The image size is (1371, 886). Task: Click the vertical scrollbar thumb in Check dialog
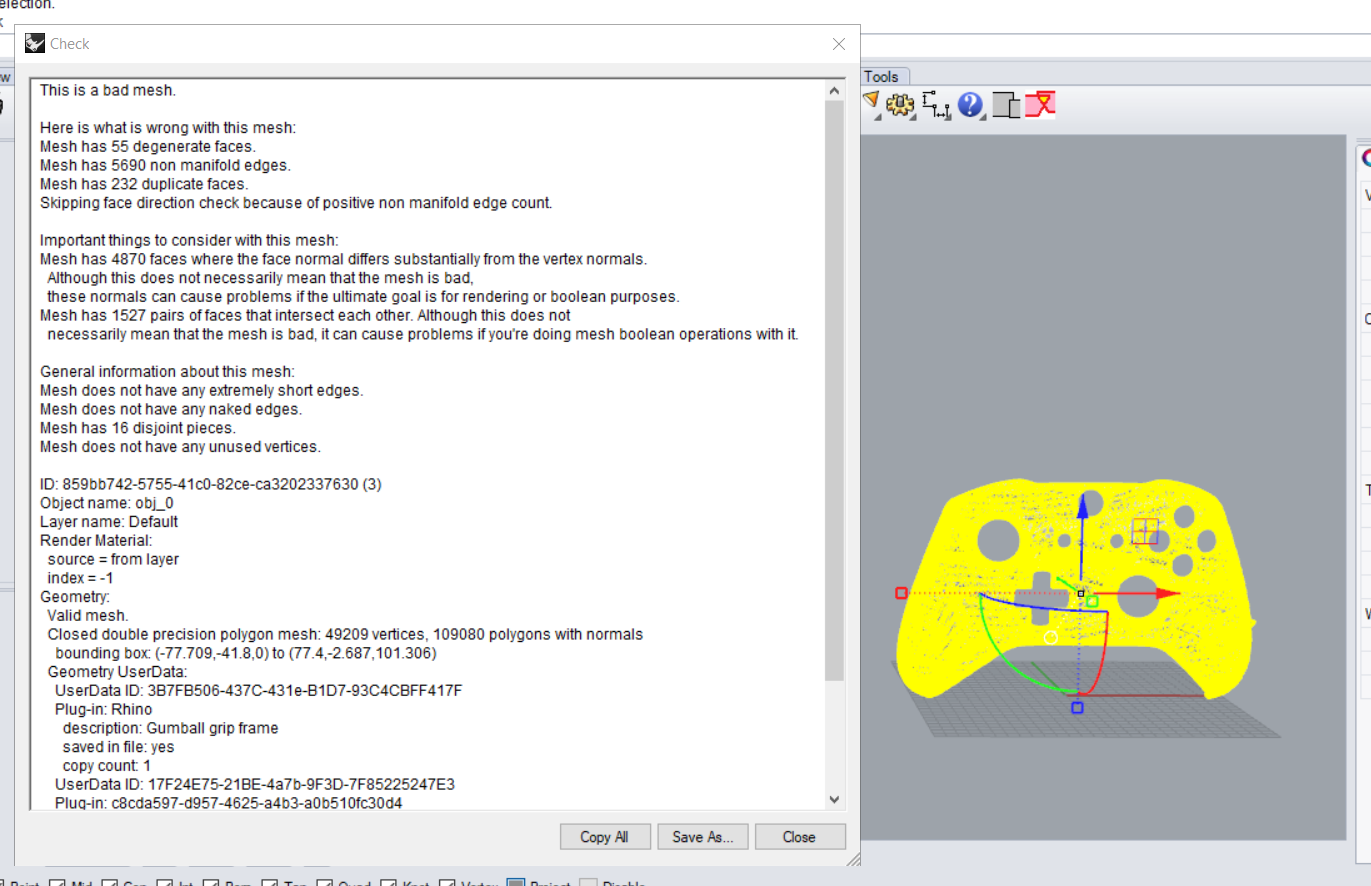click(x=834, y=390)
